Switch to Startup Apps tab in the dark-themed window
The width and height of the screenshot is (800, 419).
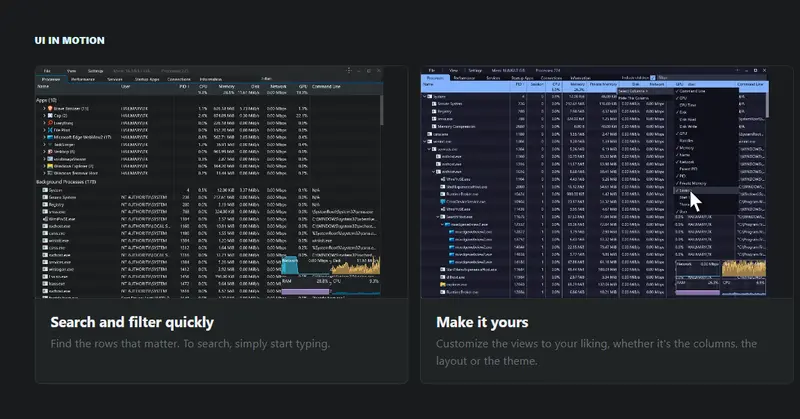(x=147, y=79)
